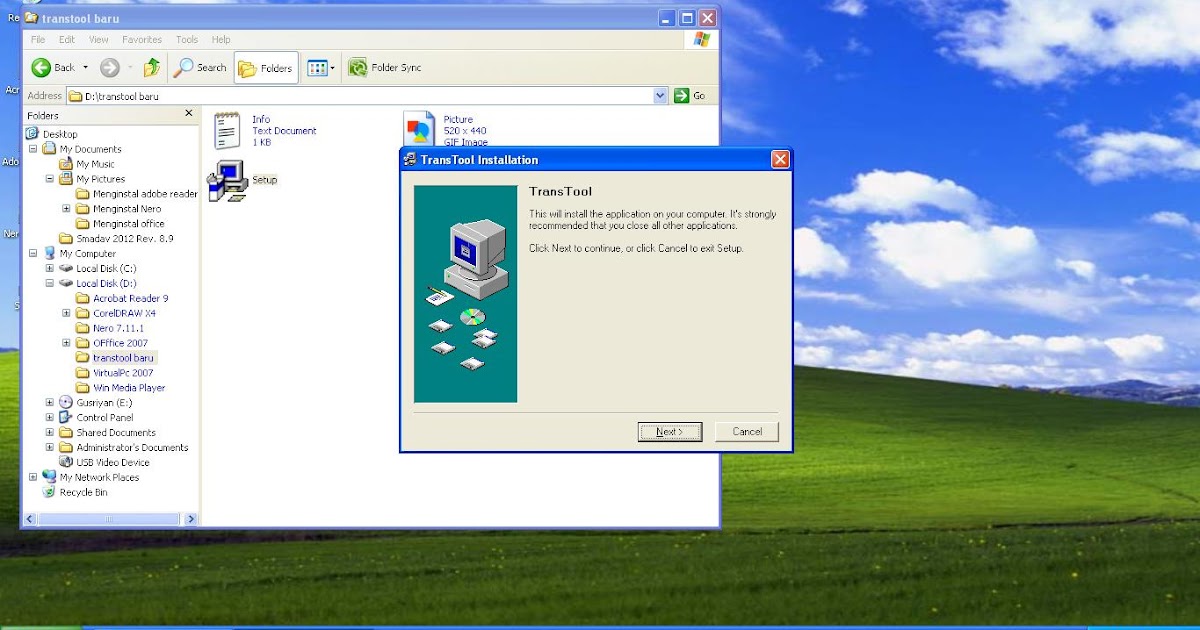
Task: Click the Views toggle button in toolbar
Action: (x=318, y=68)
